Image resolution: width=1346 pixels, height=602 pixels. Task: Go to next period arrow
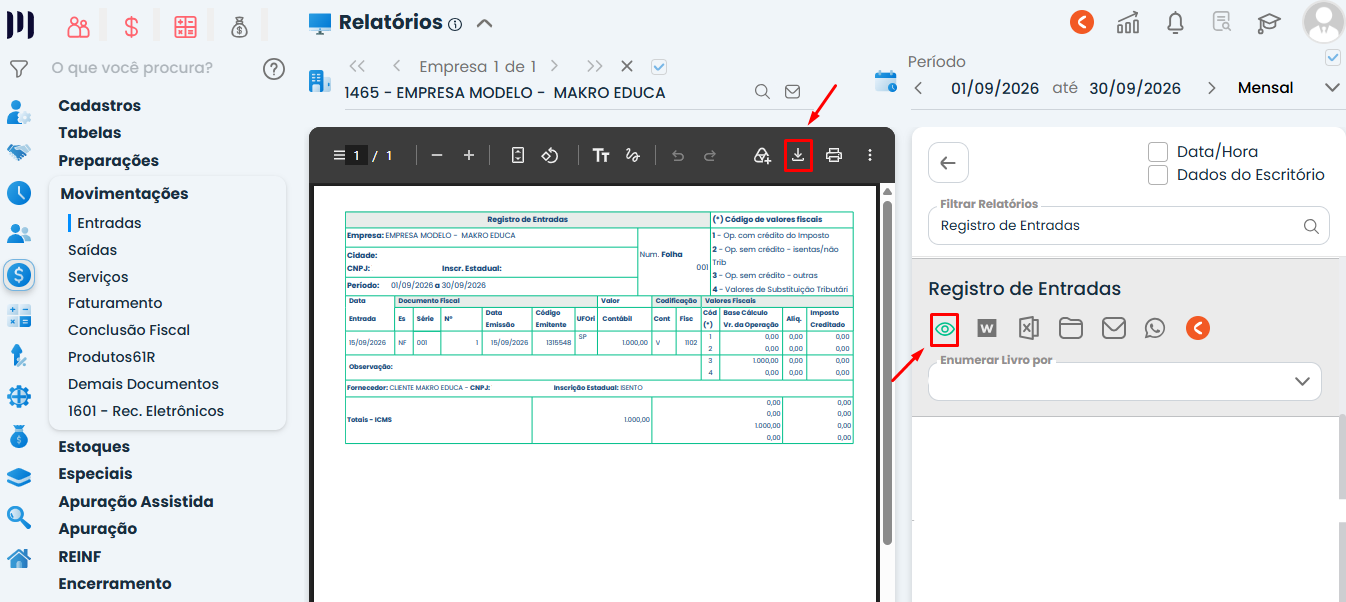tap(1212, 88)
